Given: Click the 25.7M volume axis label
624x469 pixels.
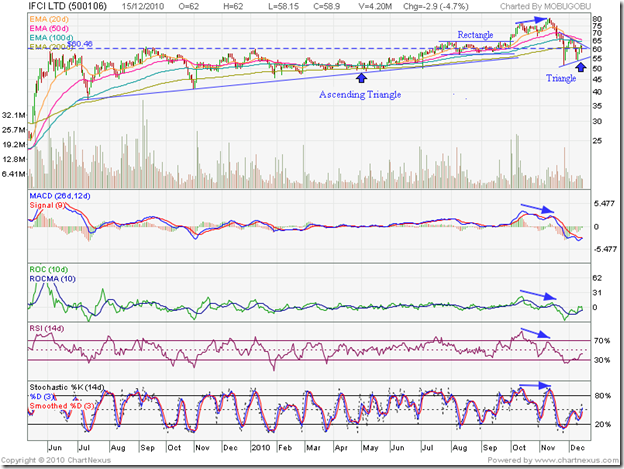Looking at the screenshot, I should [x=14, y=130].
